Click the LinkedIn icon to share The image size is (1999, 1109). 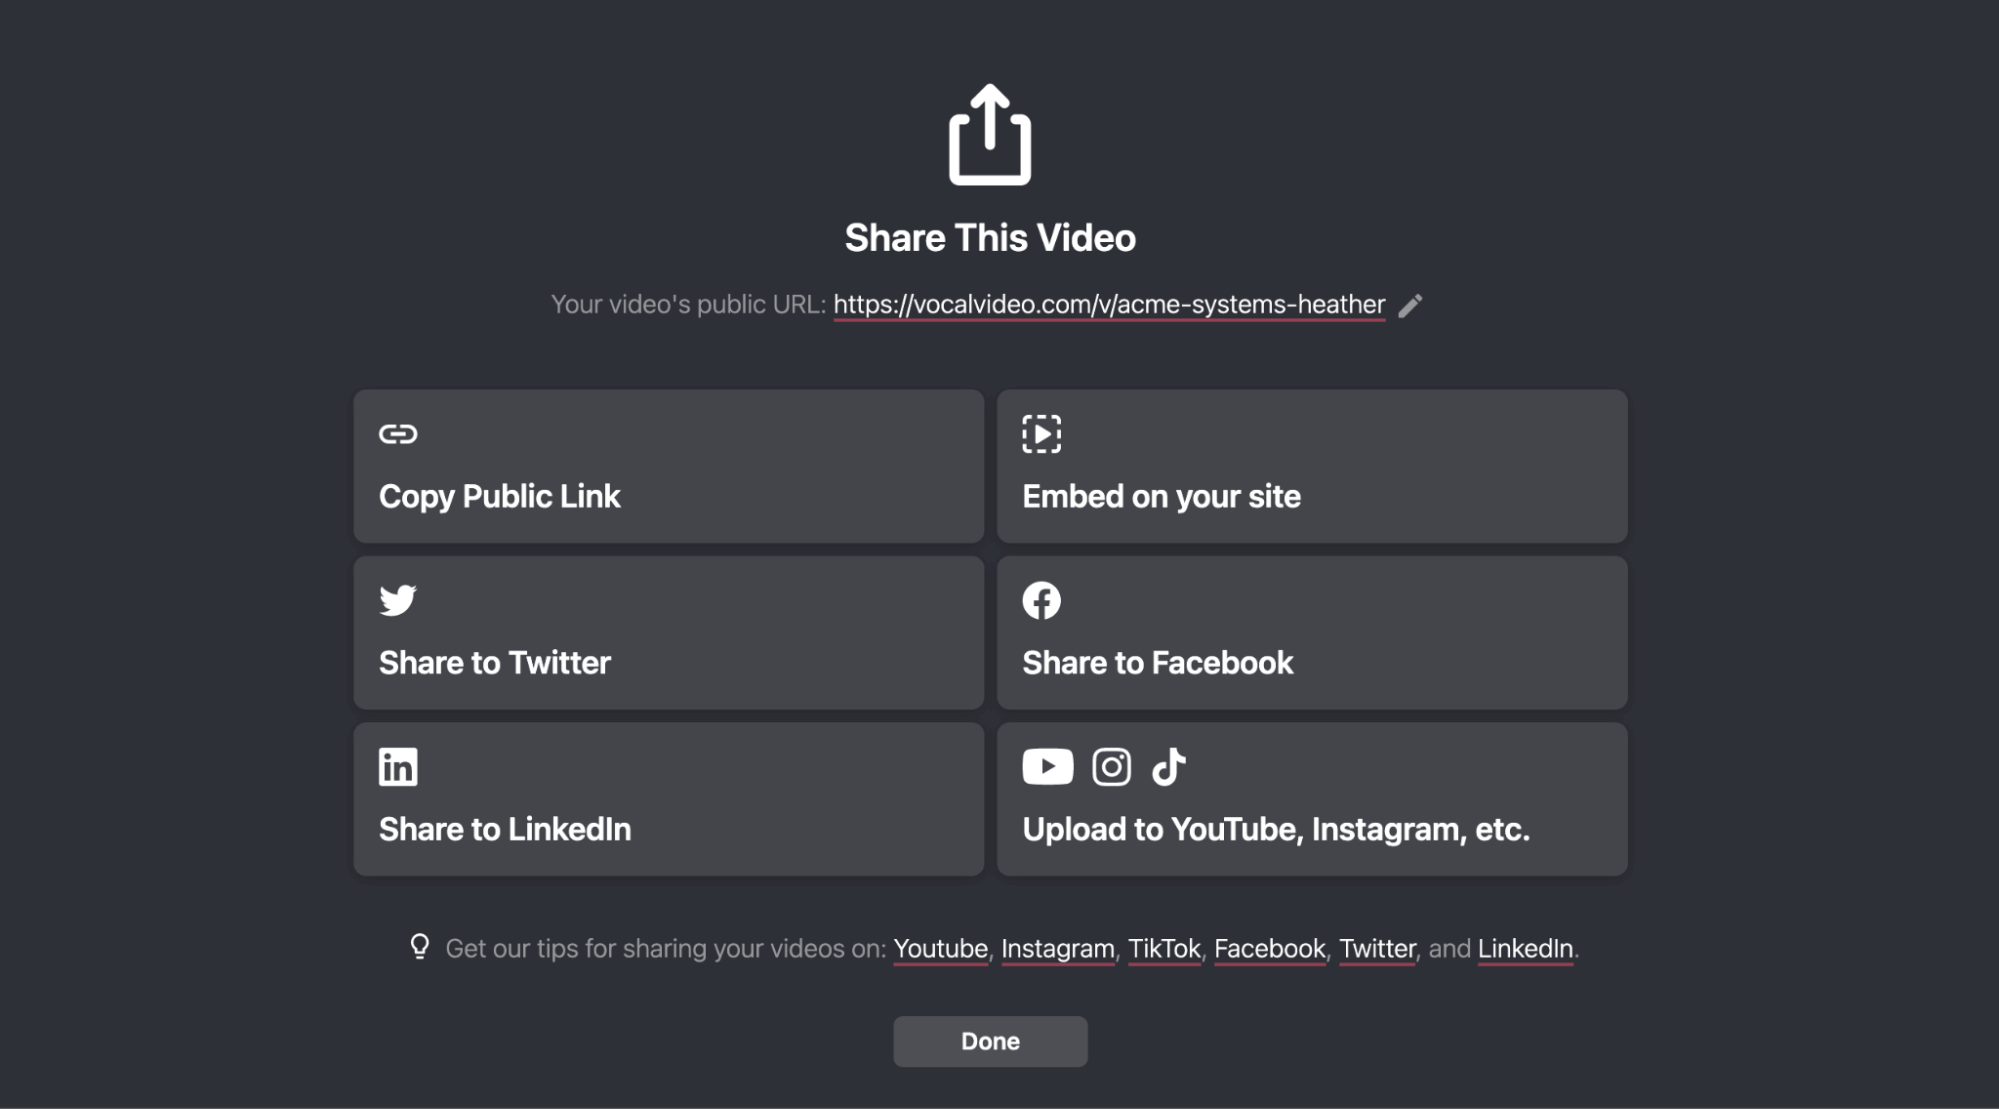pyautogui.click(x=397, y=766)
